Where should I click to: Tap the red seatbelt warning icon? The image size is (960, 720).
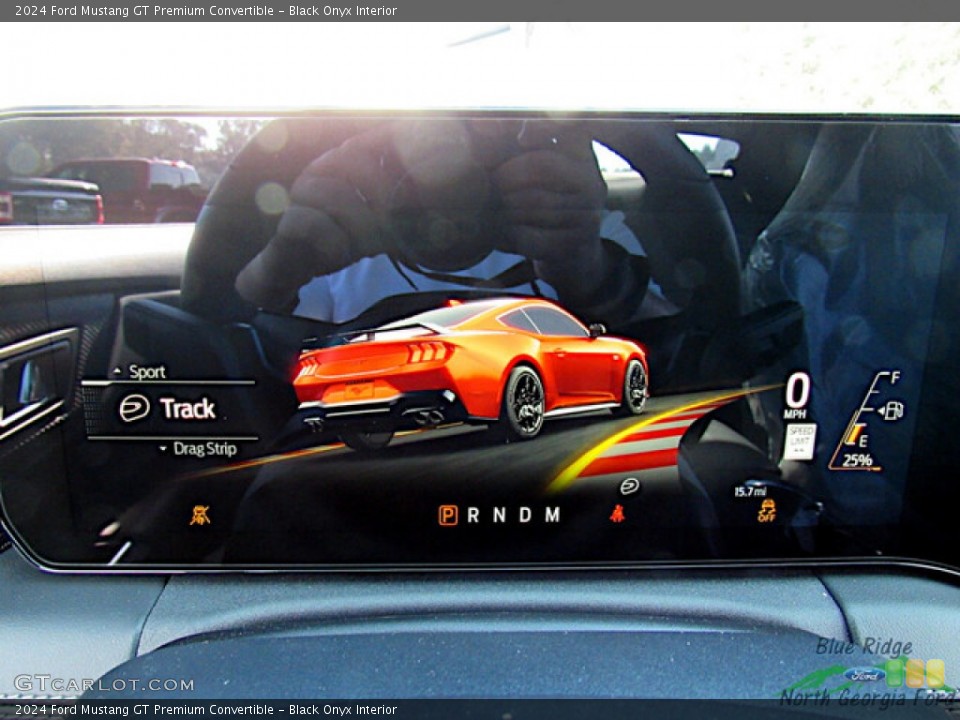[x=617, y=514]
